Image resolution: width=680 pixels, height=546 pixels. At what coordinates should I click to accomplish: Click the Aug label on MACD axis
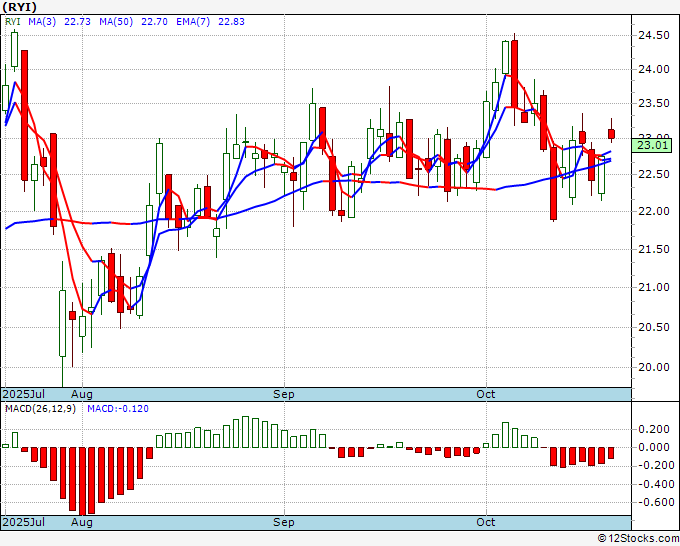tap(82, 522)
